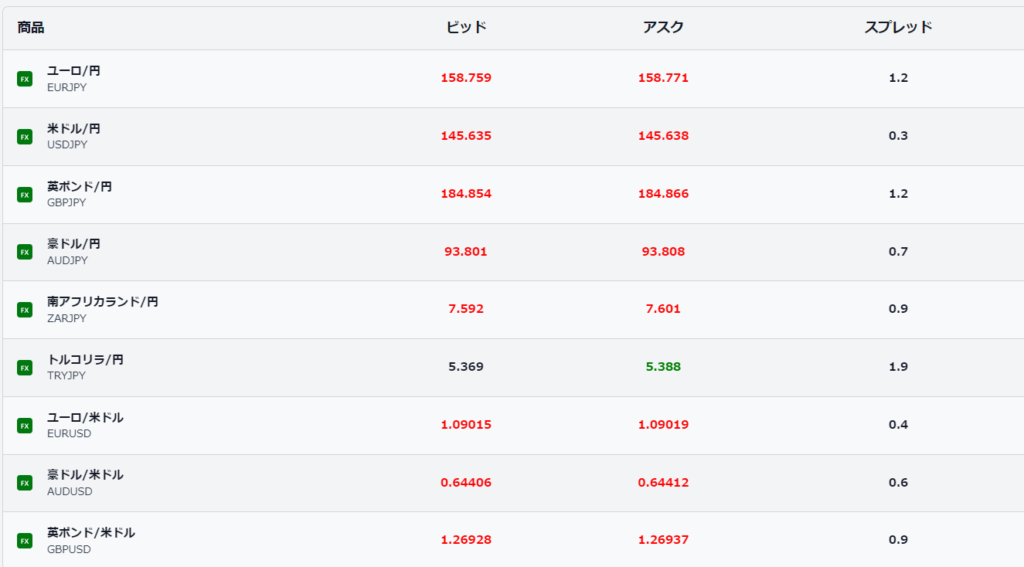Click the FX icon beside ZARJPY

[x=25, y=310]
